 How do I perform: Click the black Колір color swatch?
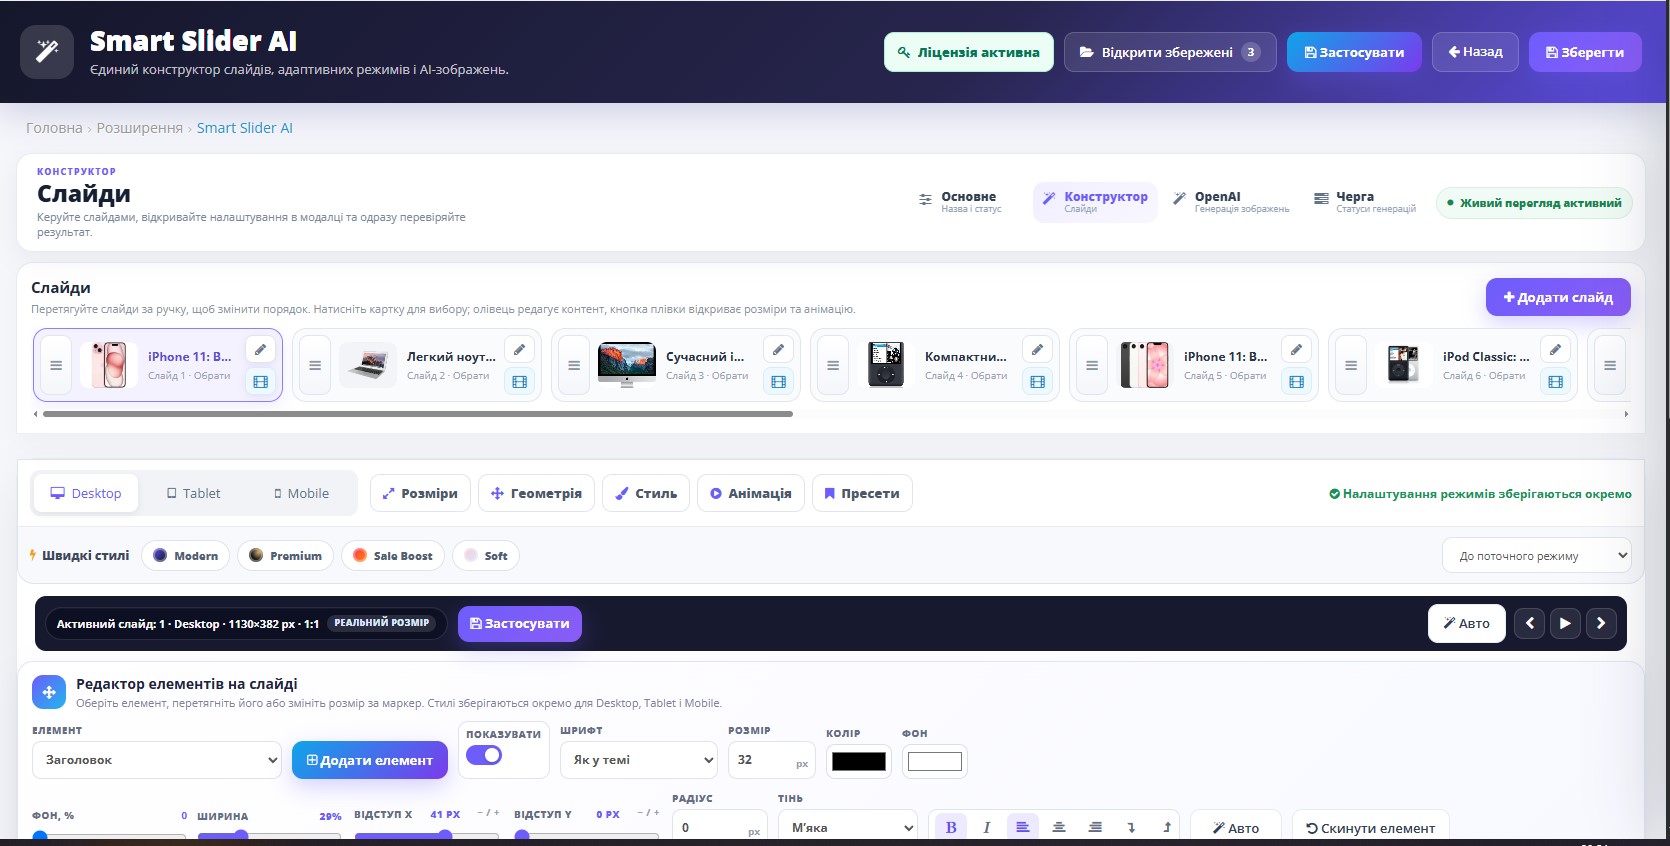(859, 761)
